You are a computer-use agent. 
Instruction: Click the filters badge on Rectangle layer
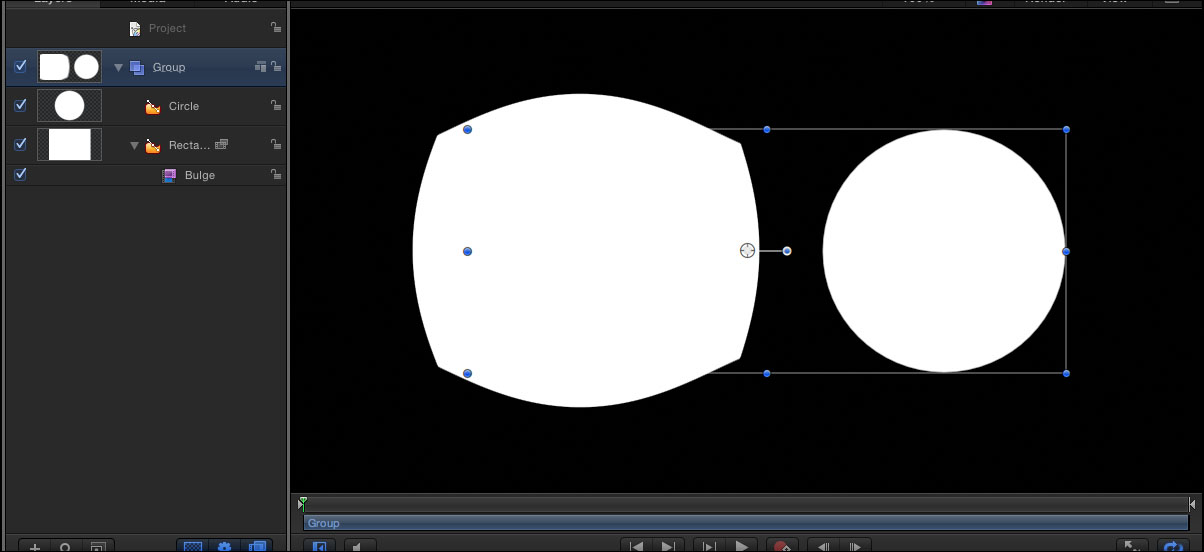tap(222, 144)
